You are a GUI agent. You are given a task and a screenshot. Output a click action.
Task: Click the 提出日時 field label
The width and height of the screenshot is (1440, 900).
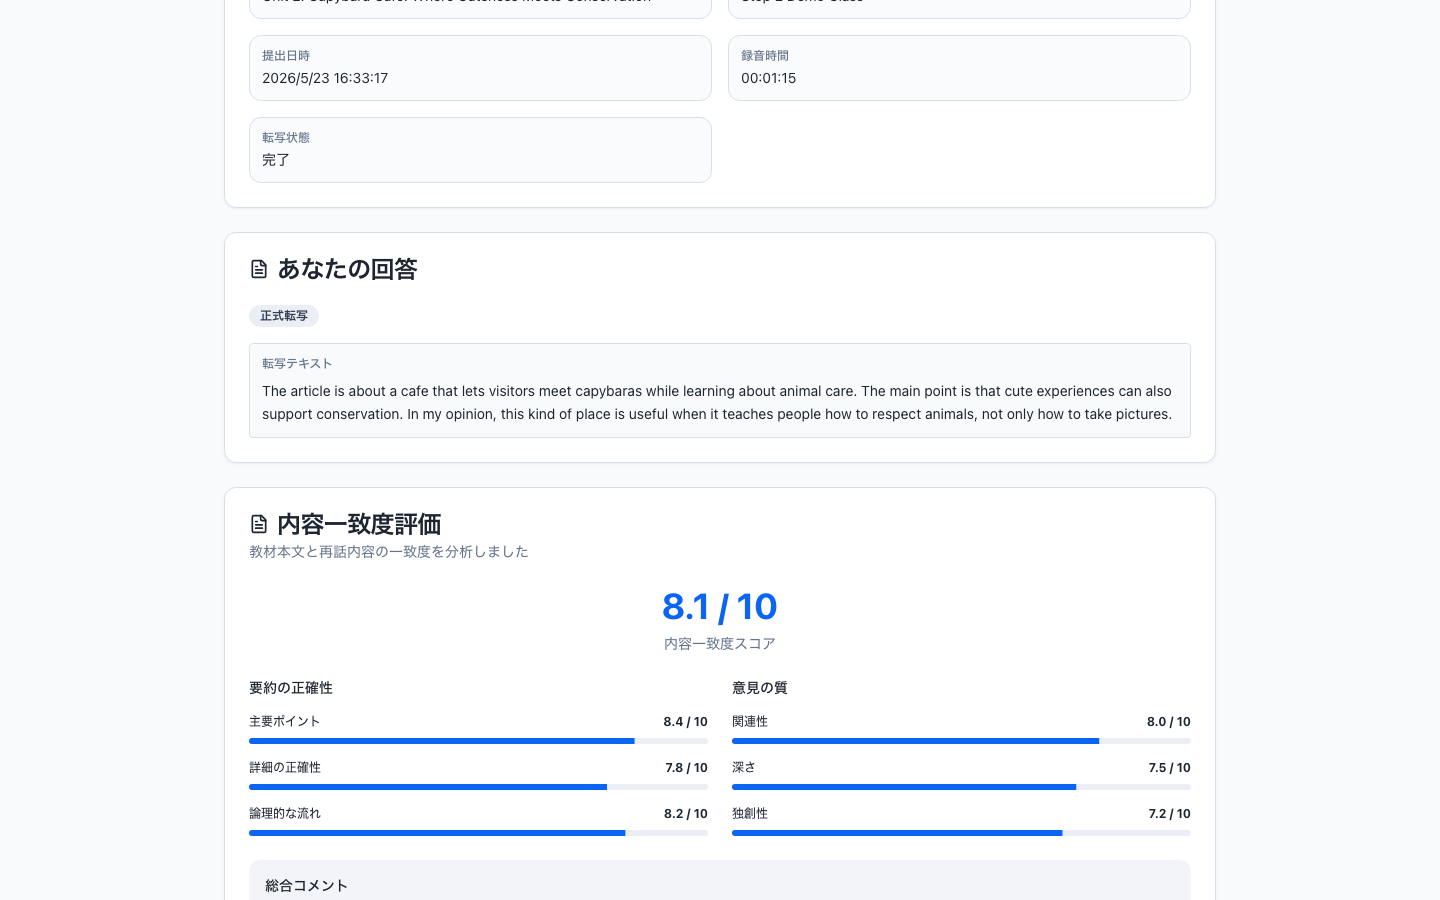pyautogui.click(x=286, y=56)
